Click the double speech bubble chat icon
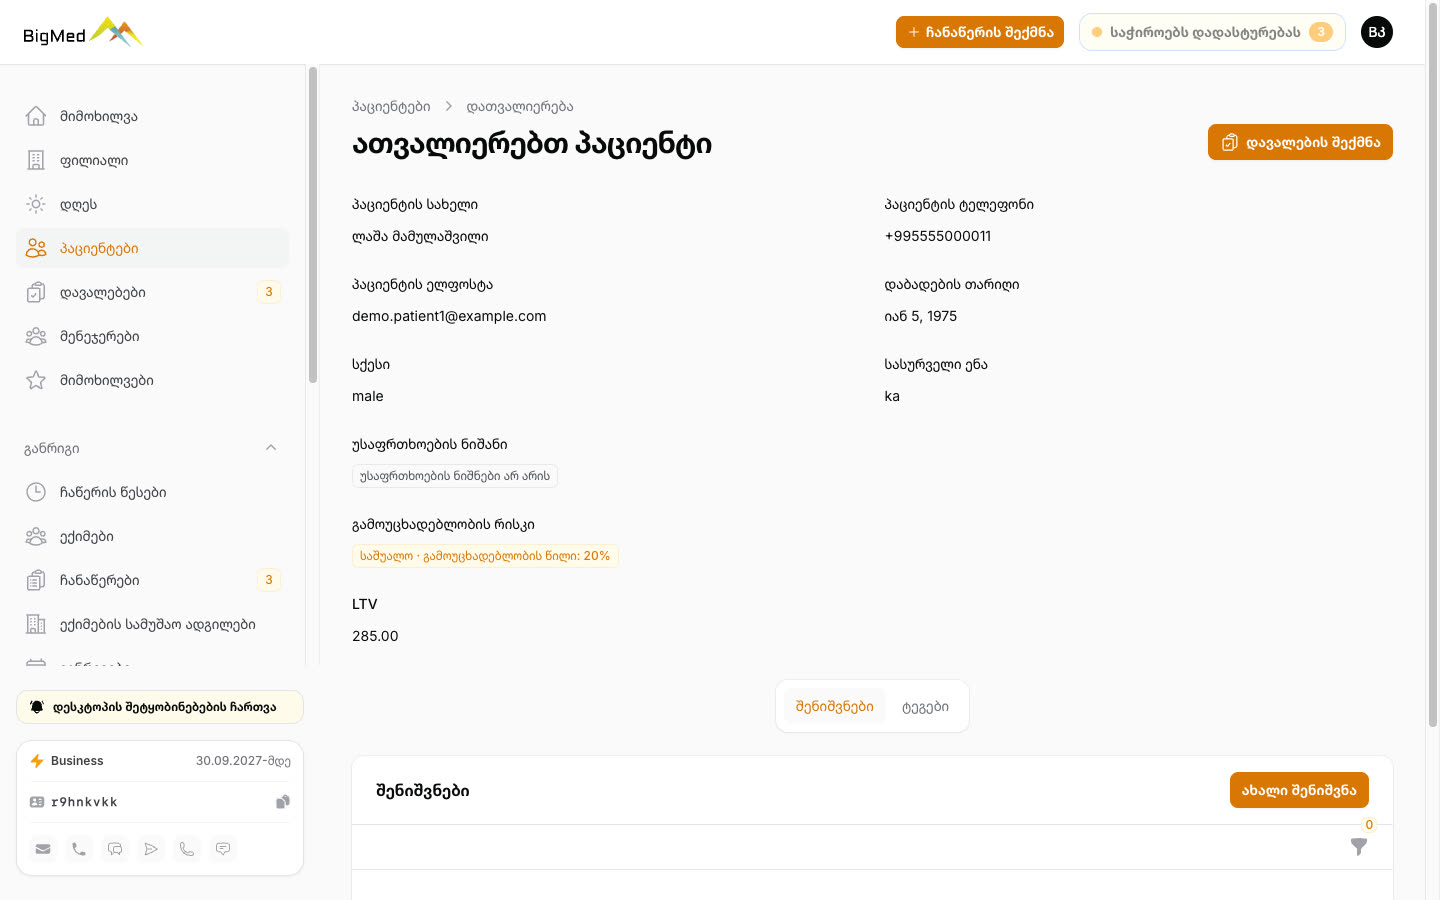The image size is (1440, 900). [x=115, y=849]
